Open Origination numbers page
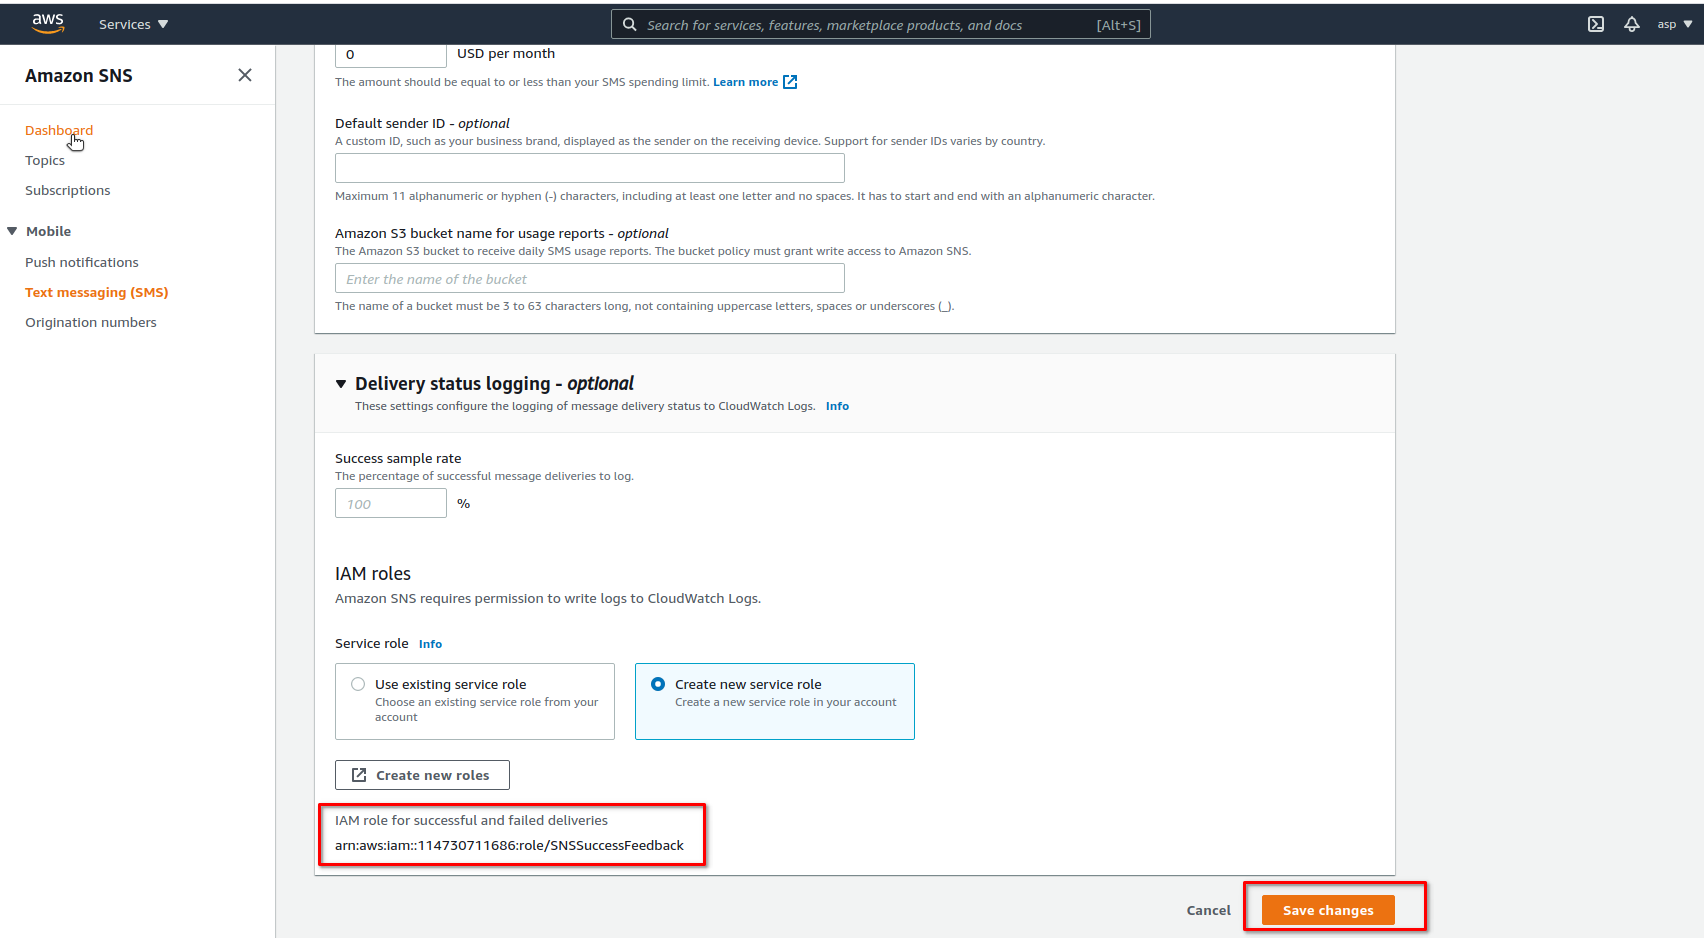Screen dimensions: 1704x938 [91, 322]
